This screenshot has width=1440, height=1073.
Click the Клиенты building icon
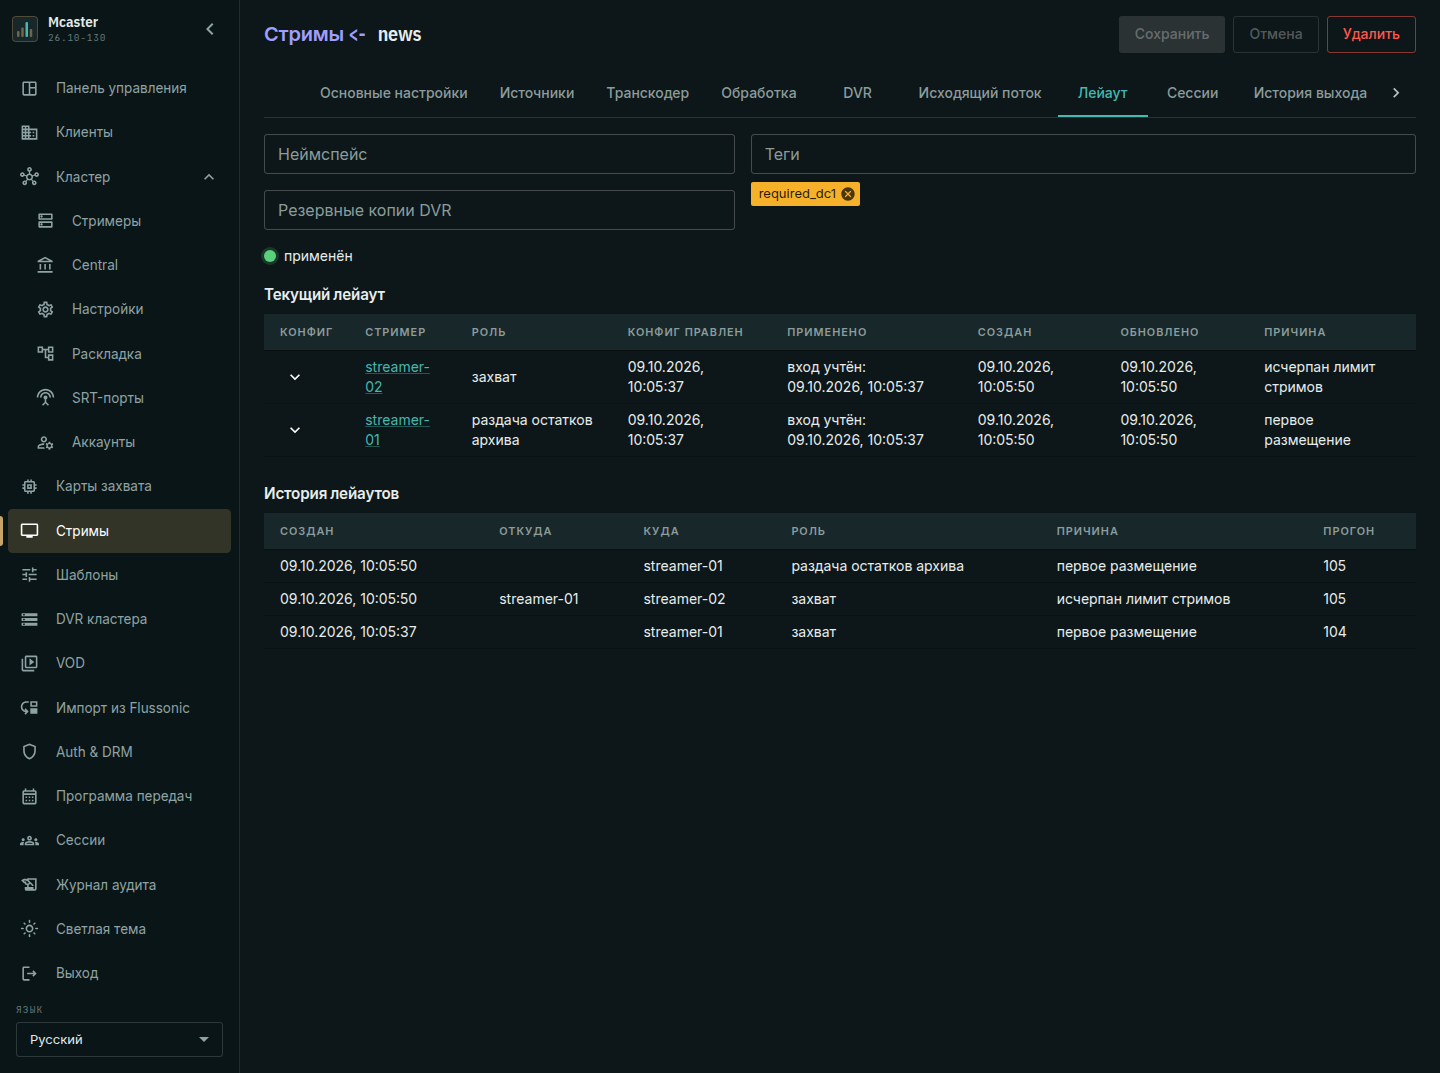[30, 132]
